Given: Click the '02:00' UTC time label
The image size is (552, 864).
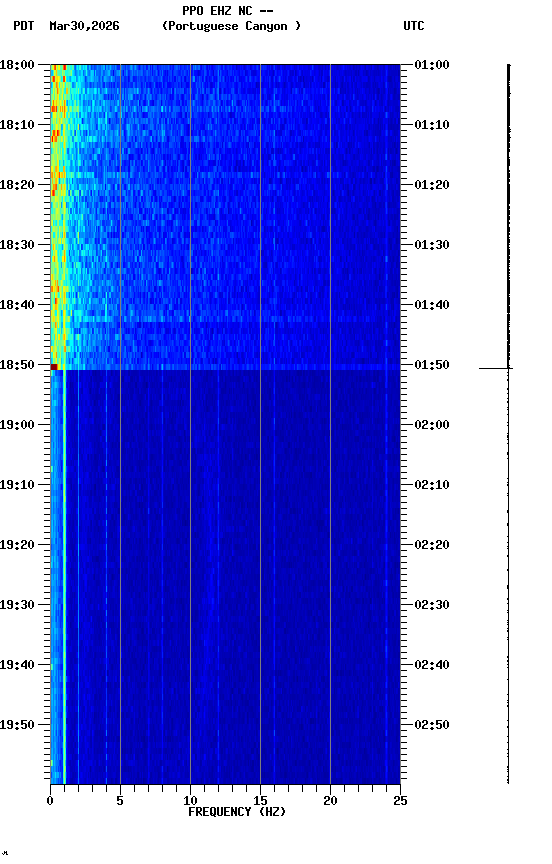Looking at the screenshot, I should pos(432,425).
